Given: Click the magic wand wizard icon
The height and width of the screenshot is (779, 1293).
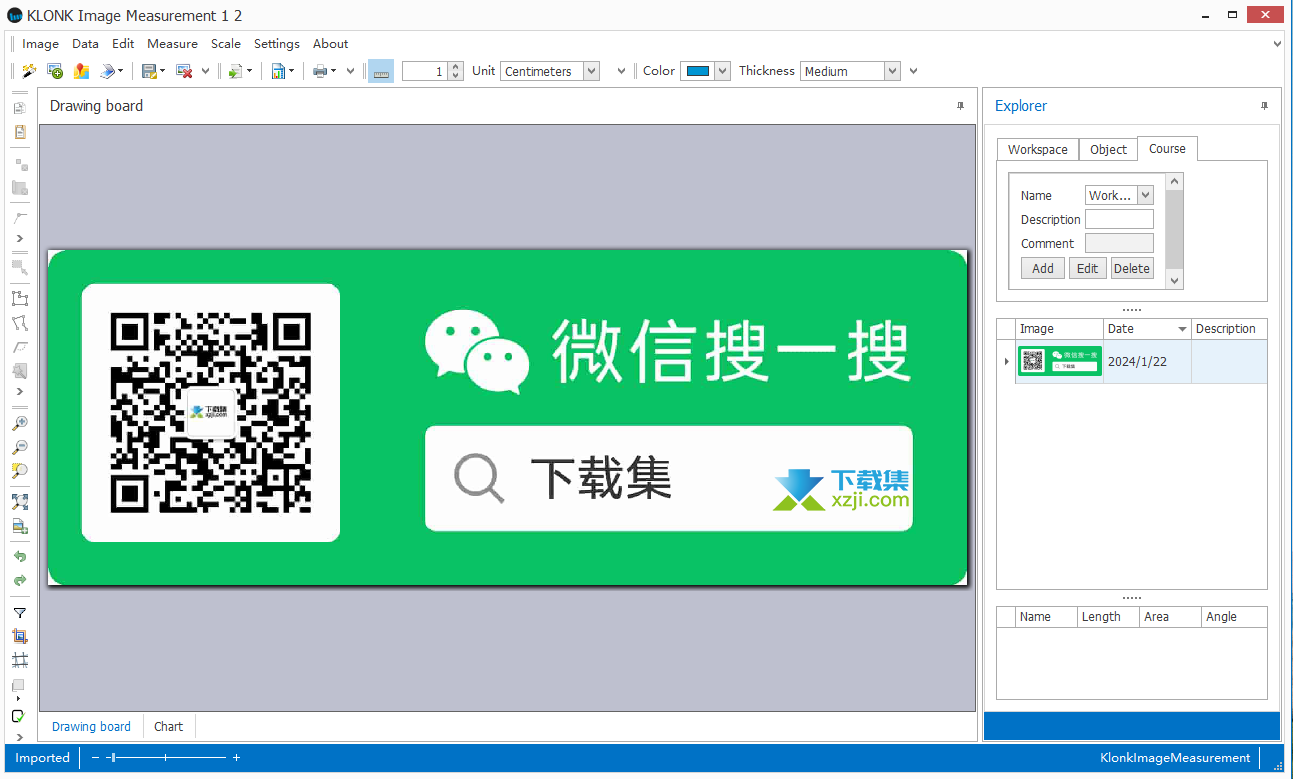Looking at the screenshot, I should point(29,71).
